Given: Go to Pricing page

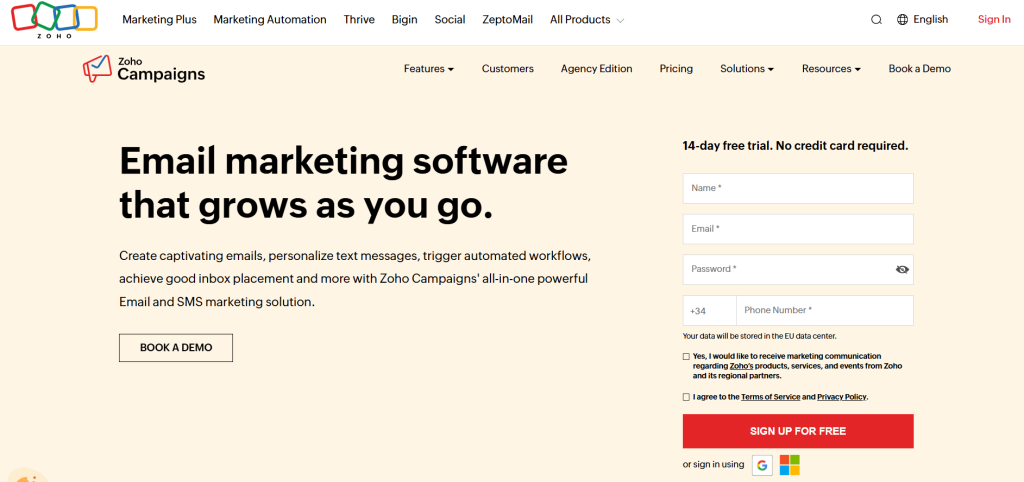Looking at the screenshot, I should [676, 69].
